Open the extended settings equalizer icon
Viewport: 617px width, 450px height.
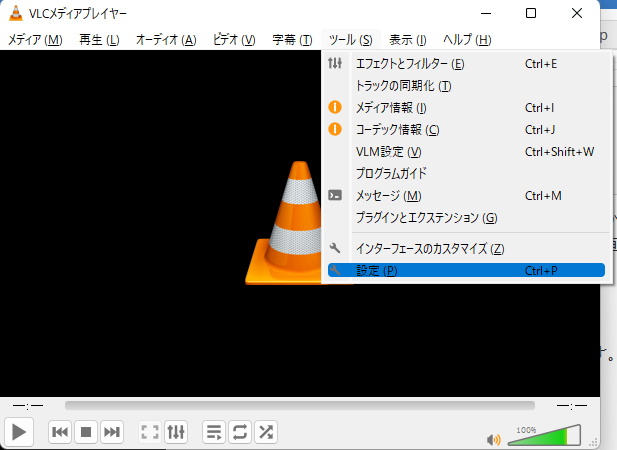(176, 432)
